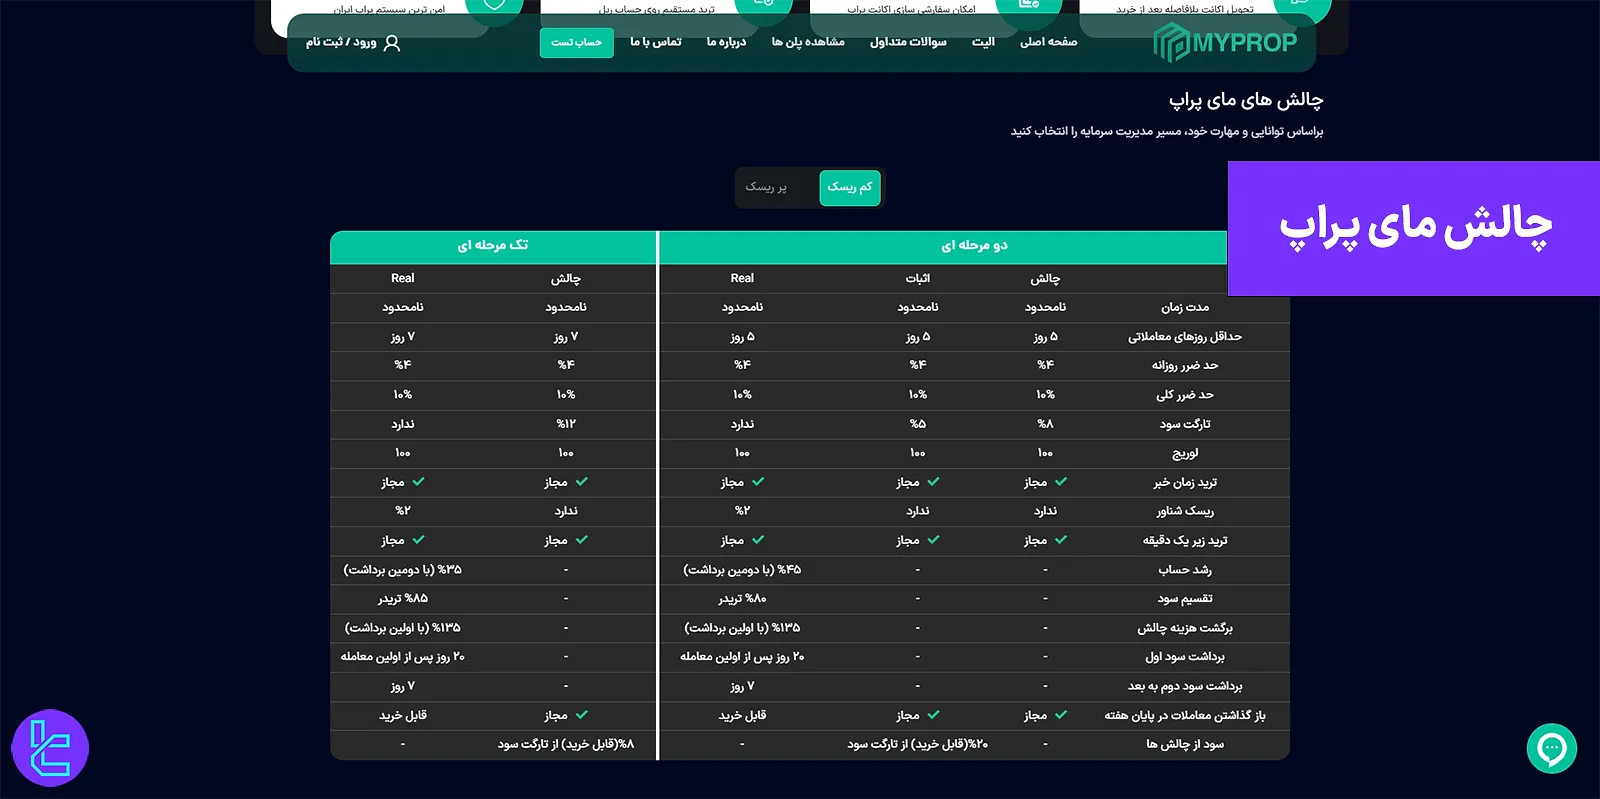Click the row label رشد حساب
Screen dimensions: 1600x799
(x=1185, y=570)
